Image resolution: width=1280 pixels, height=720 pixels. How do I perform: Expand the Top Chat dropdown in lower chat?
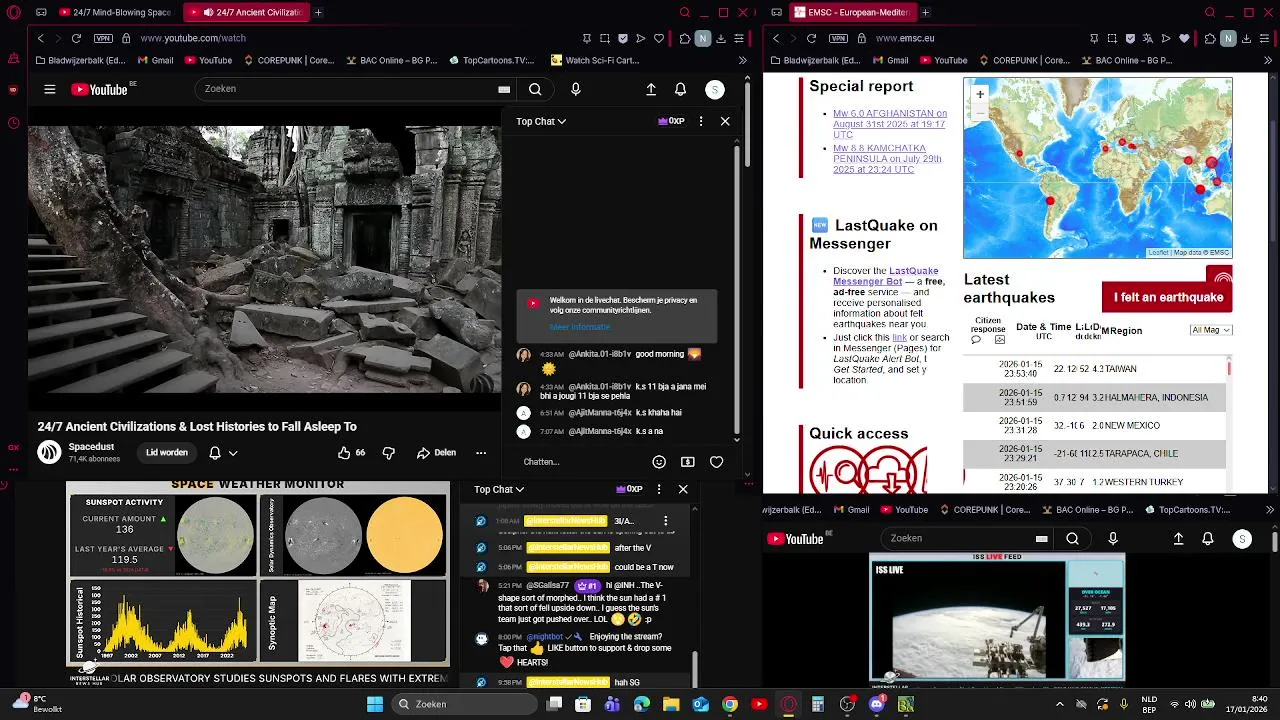pos(499,489)
